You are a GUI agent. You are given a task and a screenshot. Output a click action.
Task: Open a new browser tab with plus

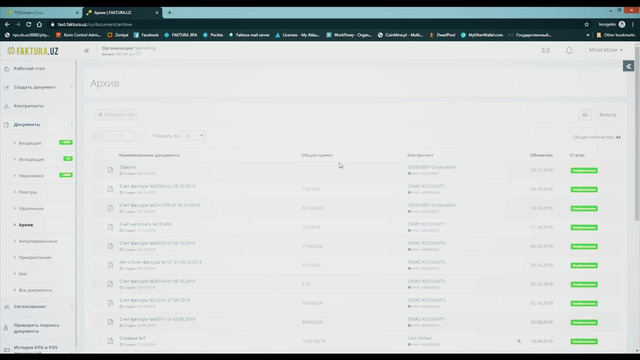(169, 13)
